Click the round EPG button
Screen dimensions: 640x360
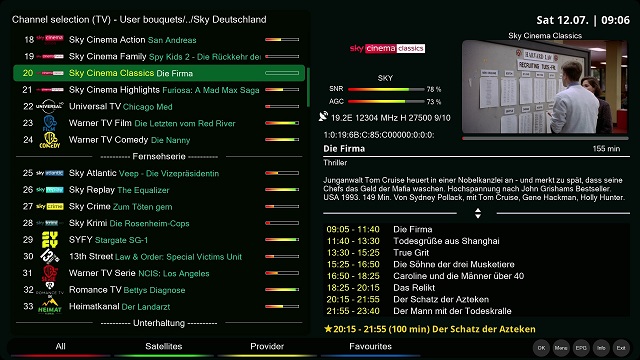581,348
